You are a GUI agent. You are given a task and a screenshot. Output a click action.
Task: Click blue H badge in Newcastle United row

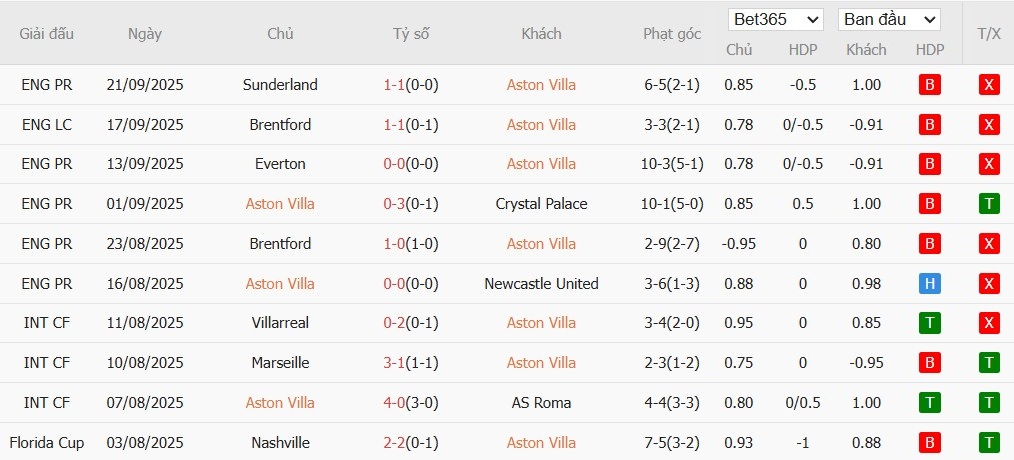coord(929,284)
